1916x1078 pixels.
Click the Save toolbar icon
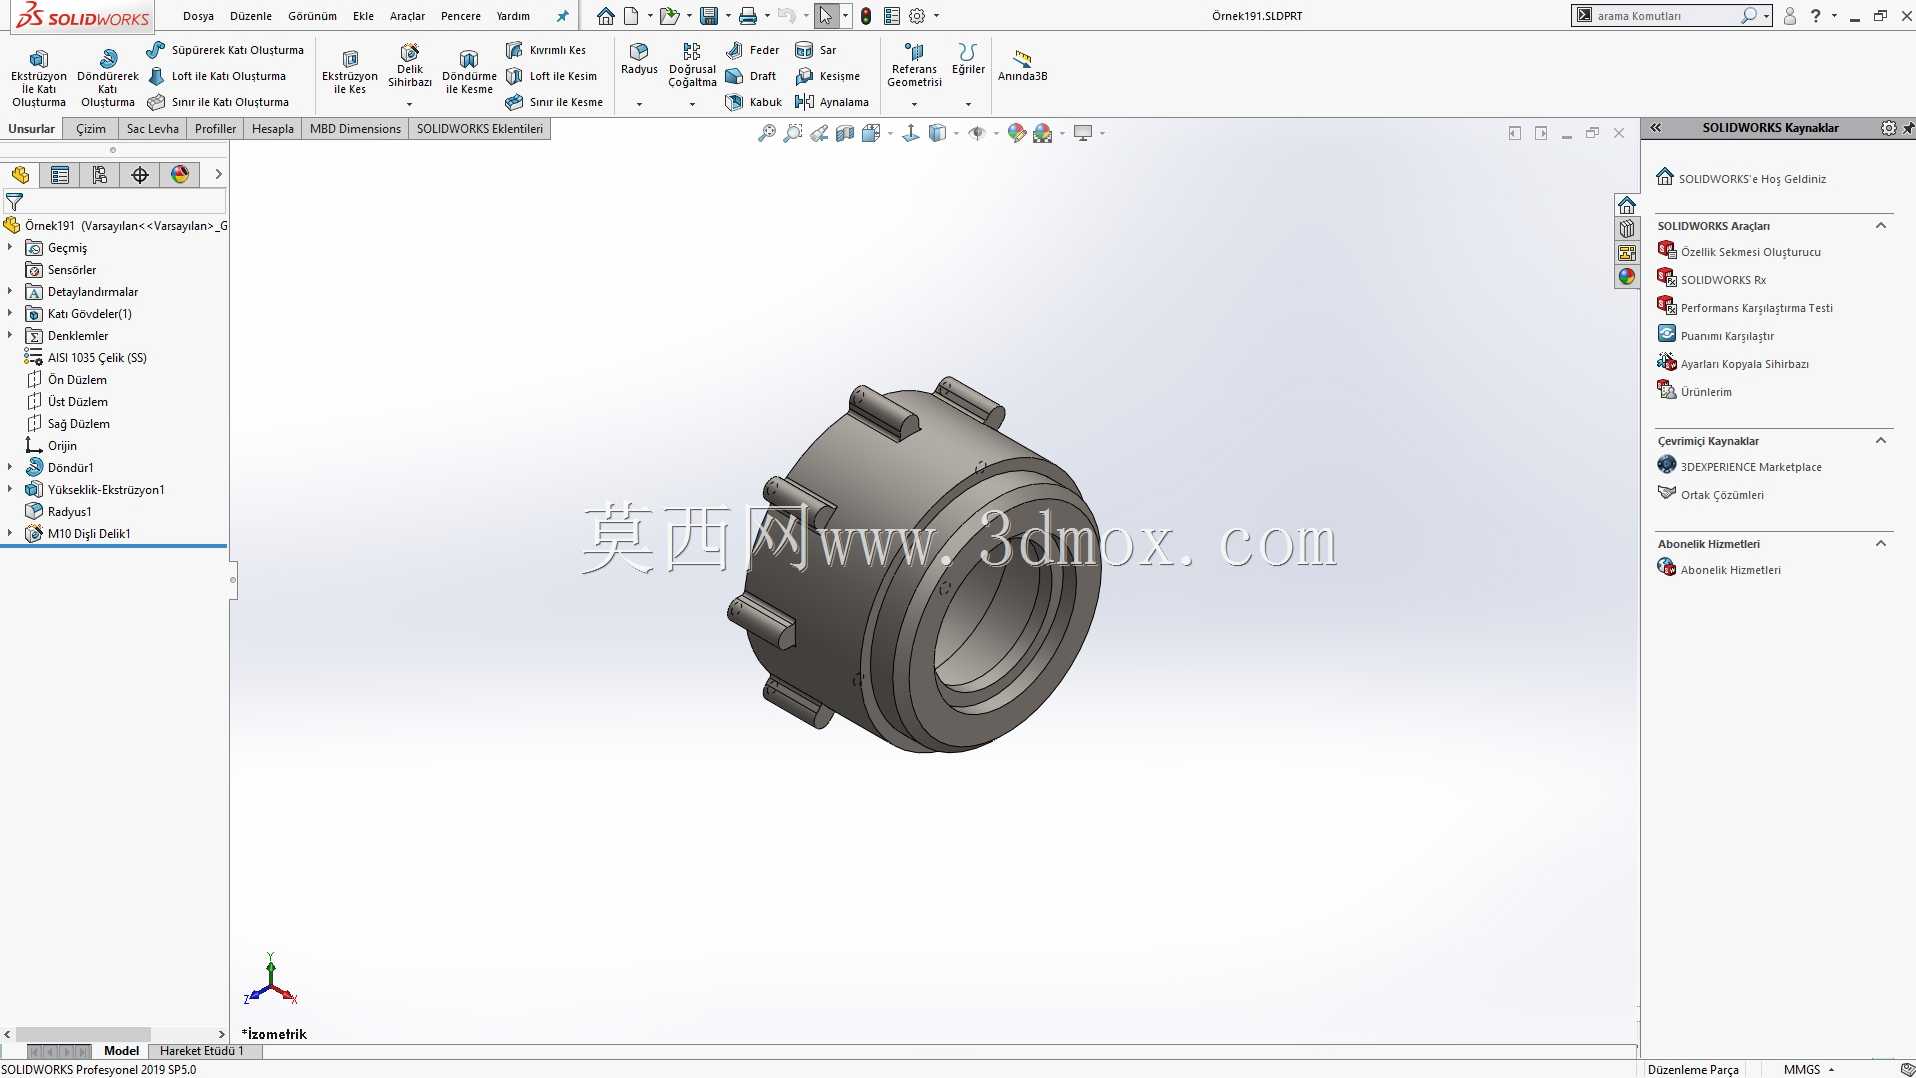709,16
